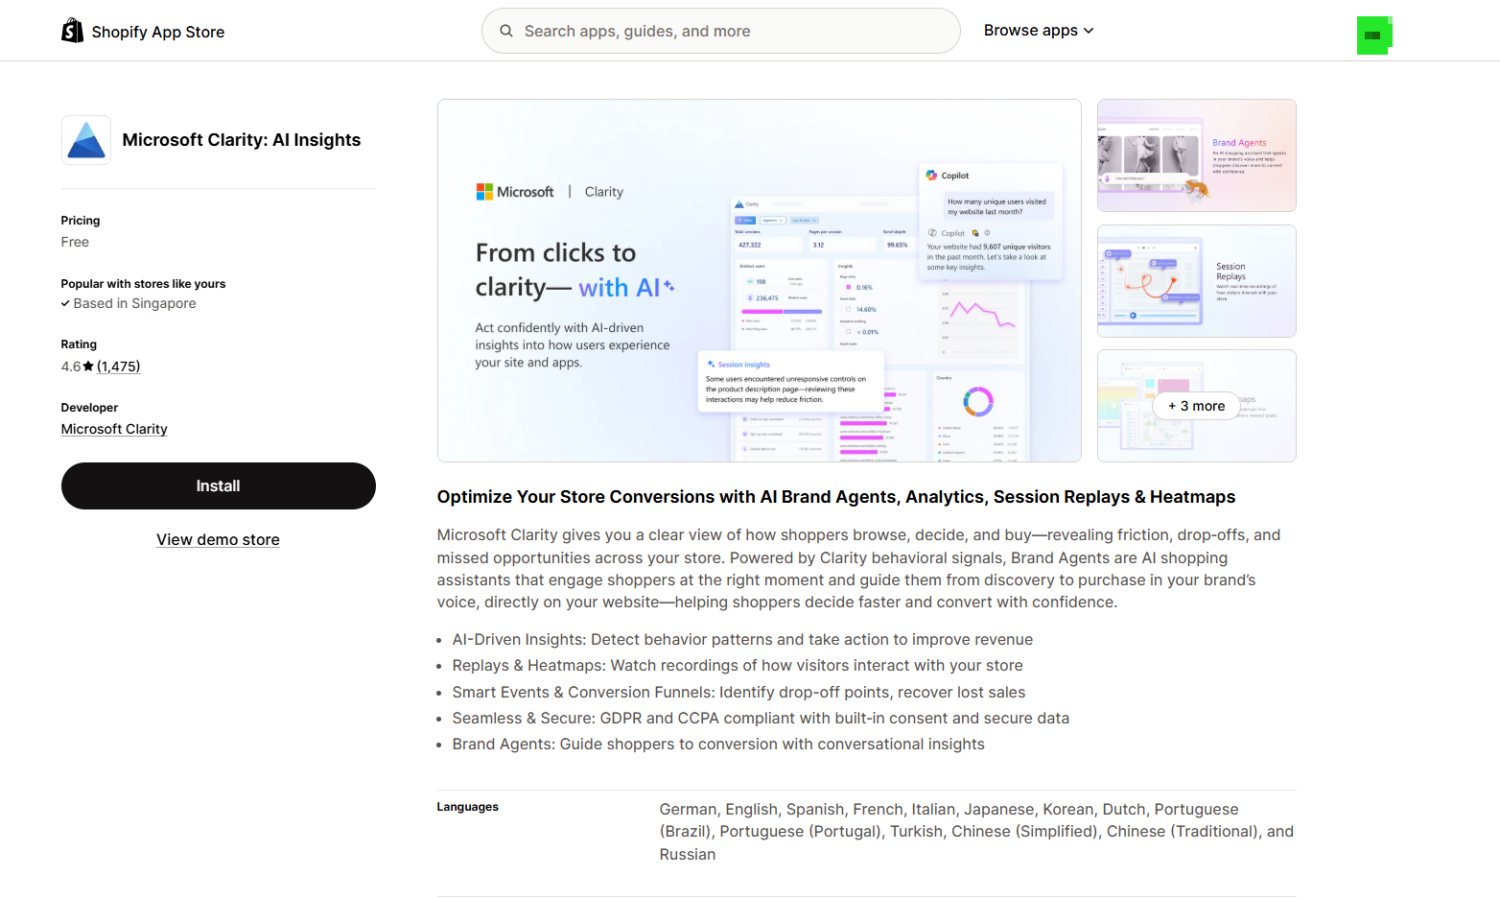This screenshot has height=899, width=1500.
Task: Click the Brand Agents bullet text
Action: 718,744
